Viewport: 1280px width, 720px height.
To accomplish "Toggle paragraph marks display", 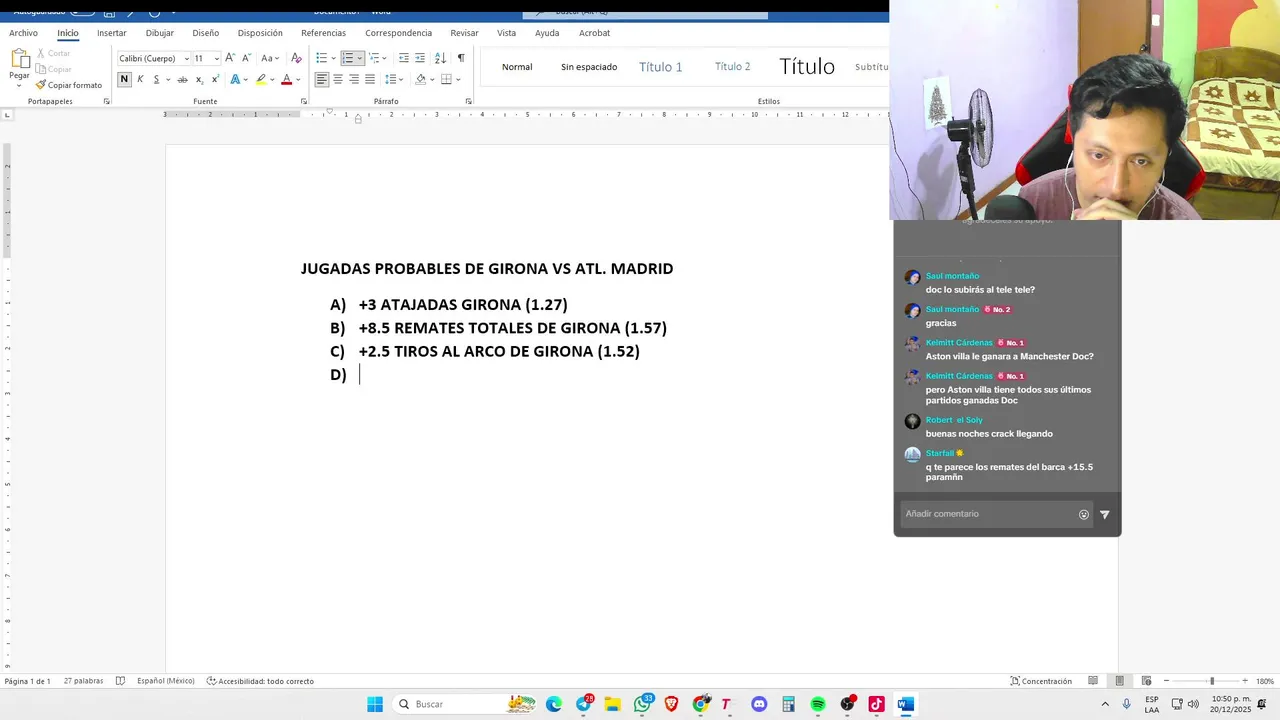I will (x=461, y=58).
